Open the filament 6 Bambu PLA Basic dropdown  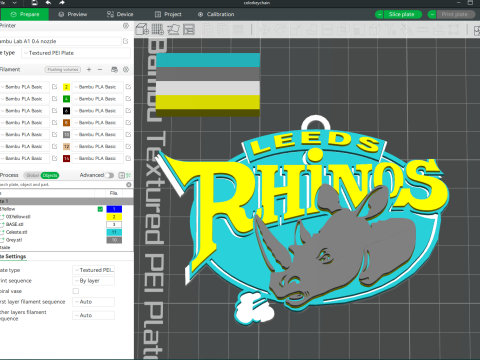pyautogui.click(x=97, y=111)
